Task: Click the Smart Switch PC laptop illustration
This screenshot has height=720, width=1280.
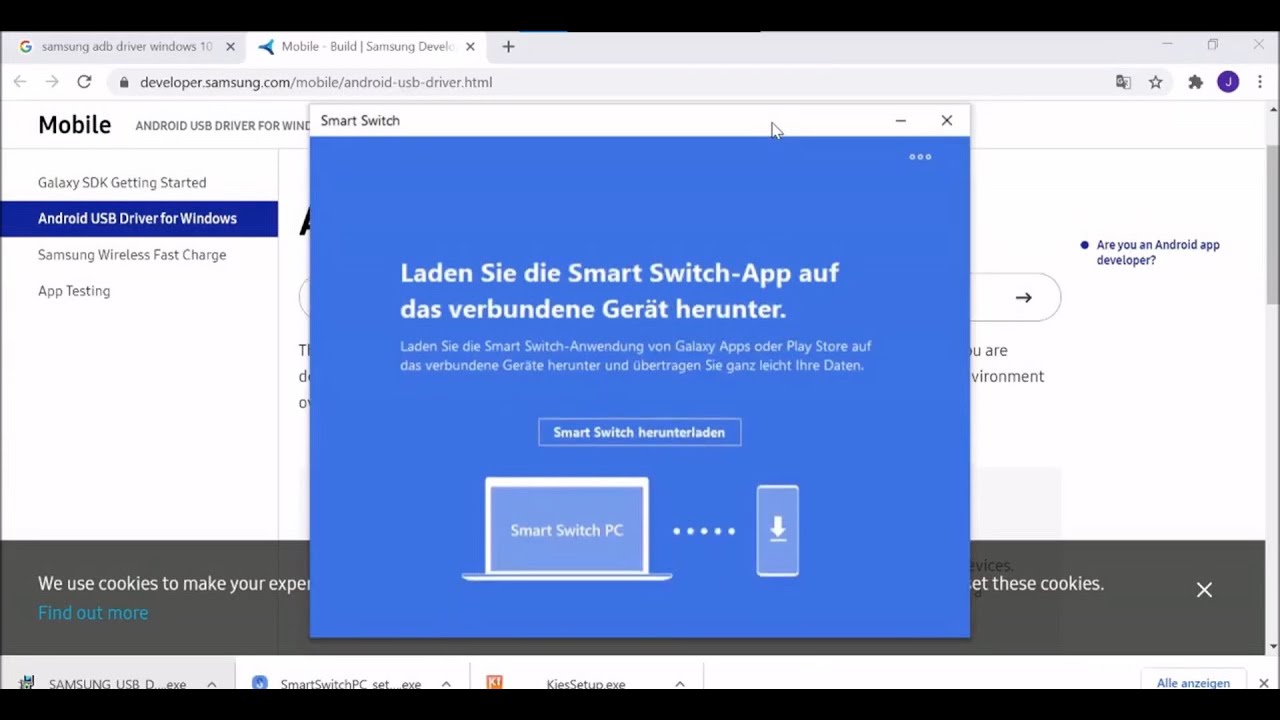Action: tap(567, 529)
